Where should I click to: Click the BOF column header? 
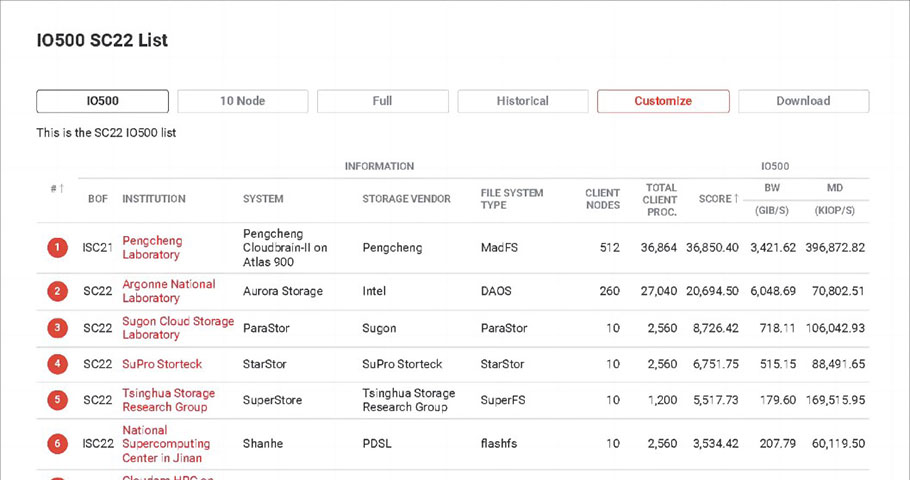point(98,199)
